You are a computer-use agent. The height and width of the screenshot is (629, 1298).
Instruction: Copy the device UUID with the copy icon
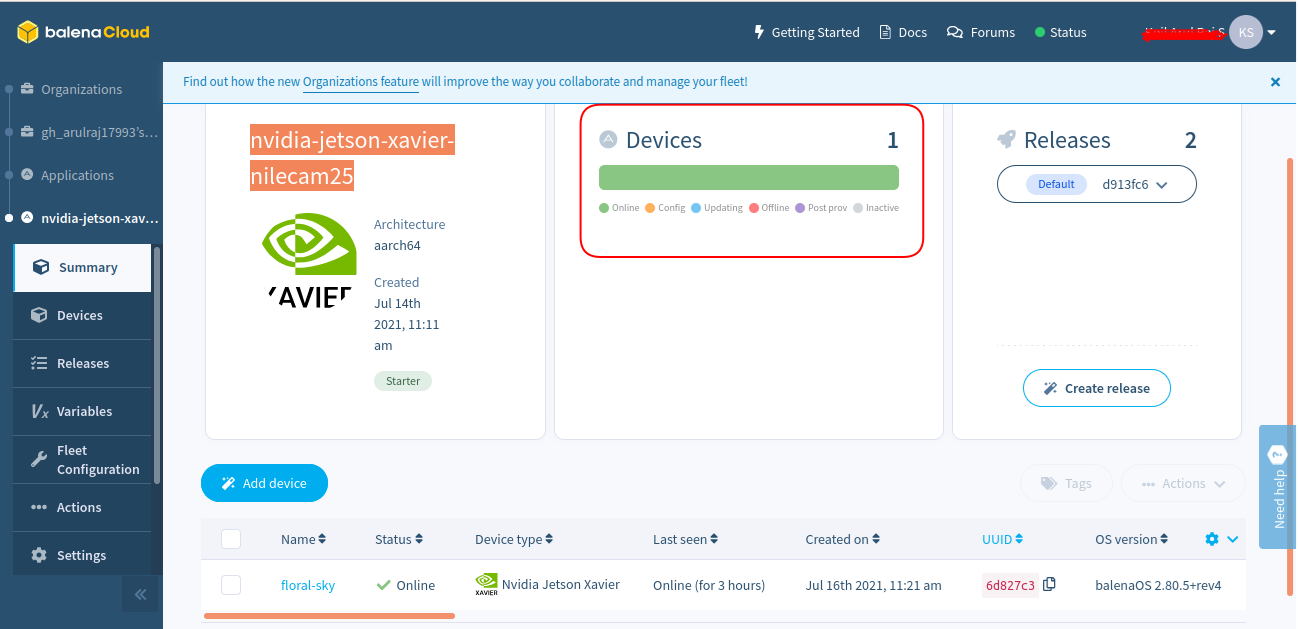point(1049,584)
